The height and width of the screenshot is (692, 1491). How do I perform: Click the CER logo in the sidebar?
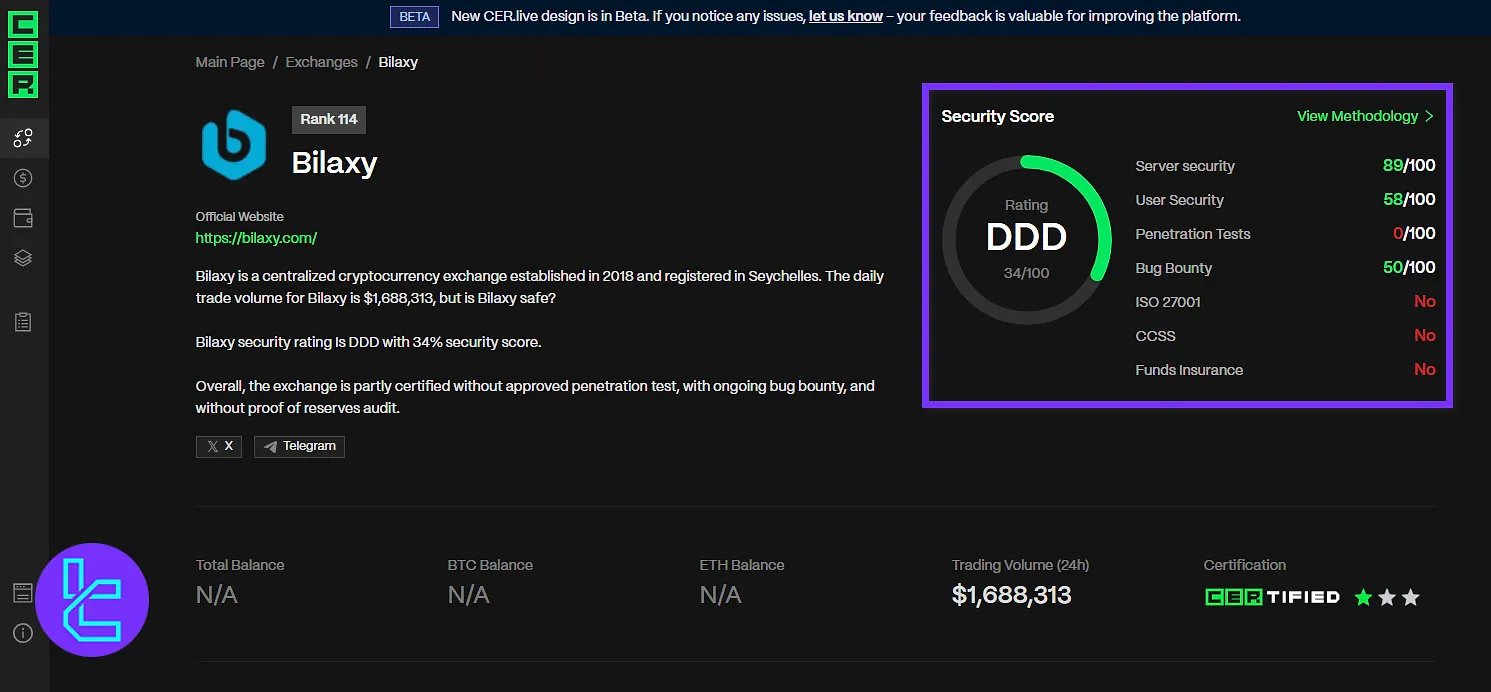tap(22, 55)
